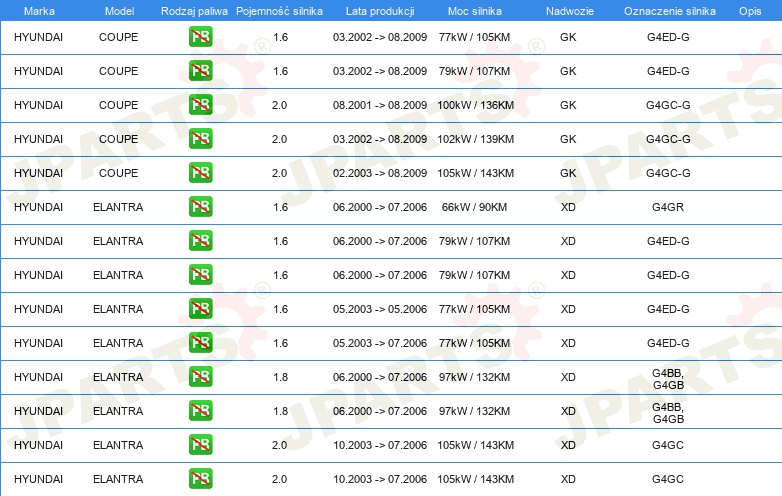Click 77kW / 105KM in the COUPE row

474,37
